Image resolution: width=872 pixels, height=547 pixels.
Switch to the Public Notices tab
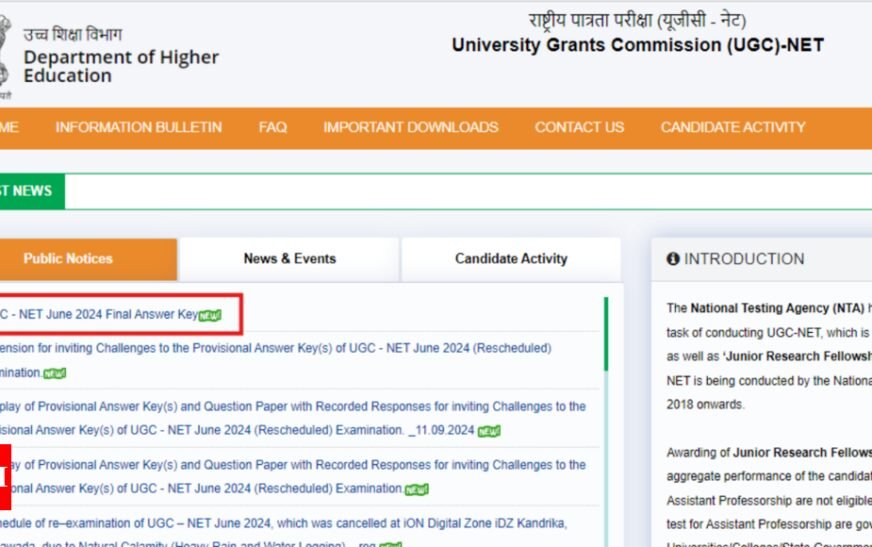pos(88,259)
